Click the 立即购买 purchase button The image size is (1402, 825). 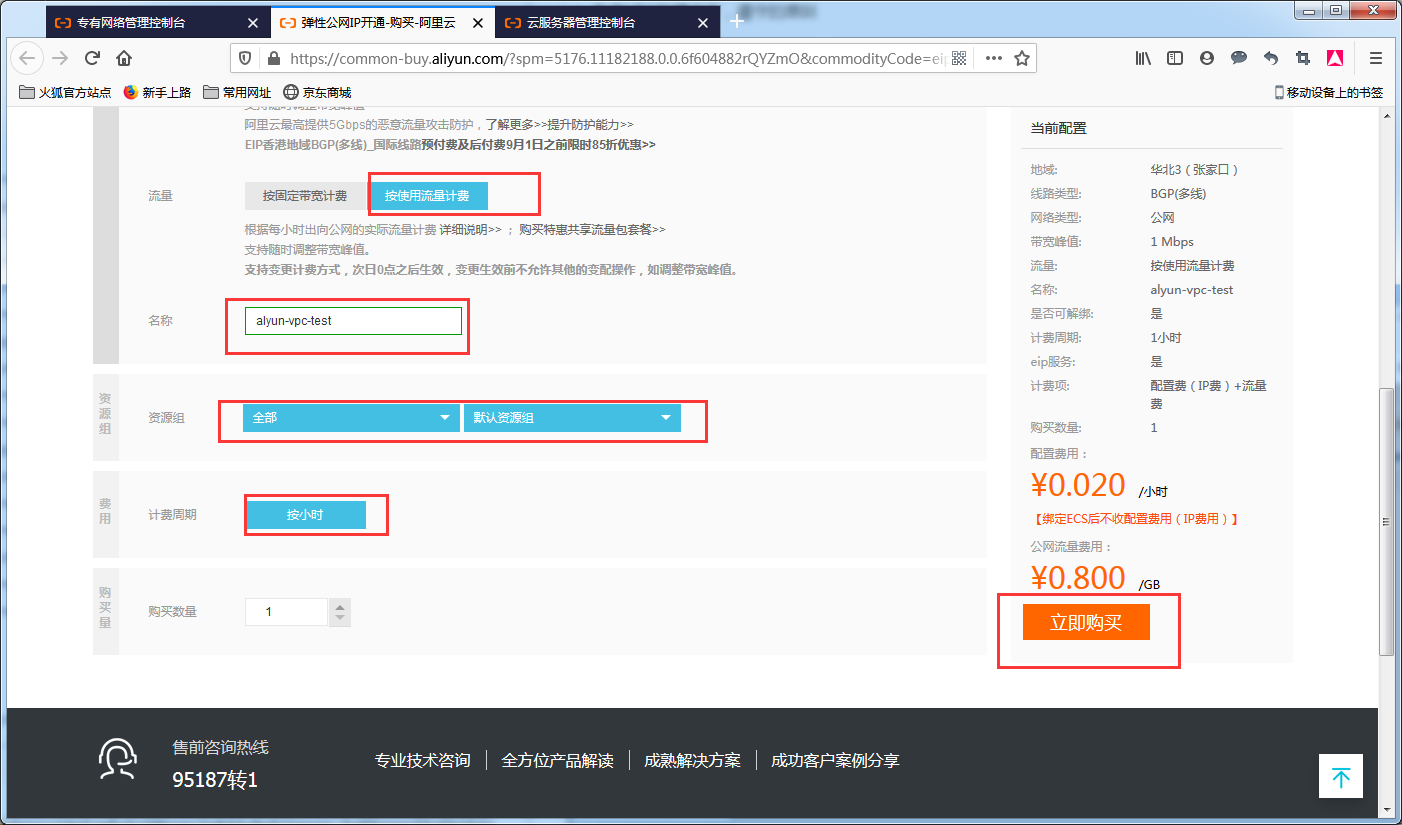coord(1086,621)
